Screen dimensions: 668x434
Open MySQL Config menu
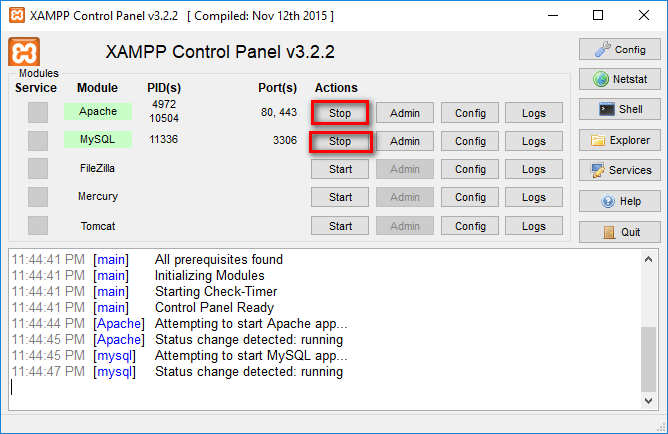[470, 141]
